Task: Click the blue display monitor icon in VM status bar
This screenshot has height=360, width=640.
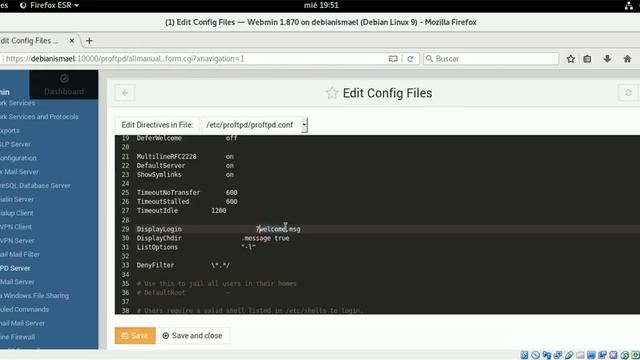Action: click(591, 355)
